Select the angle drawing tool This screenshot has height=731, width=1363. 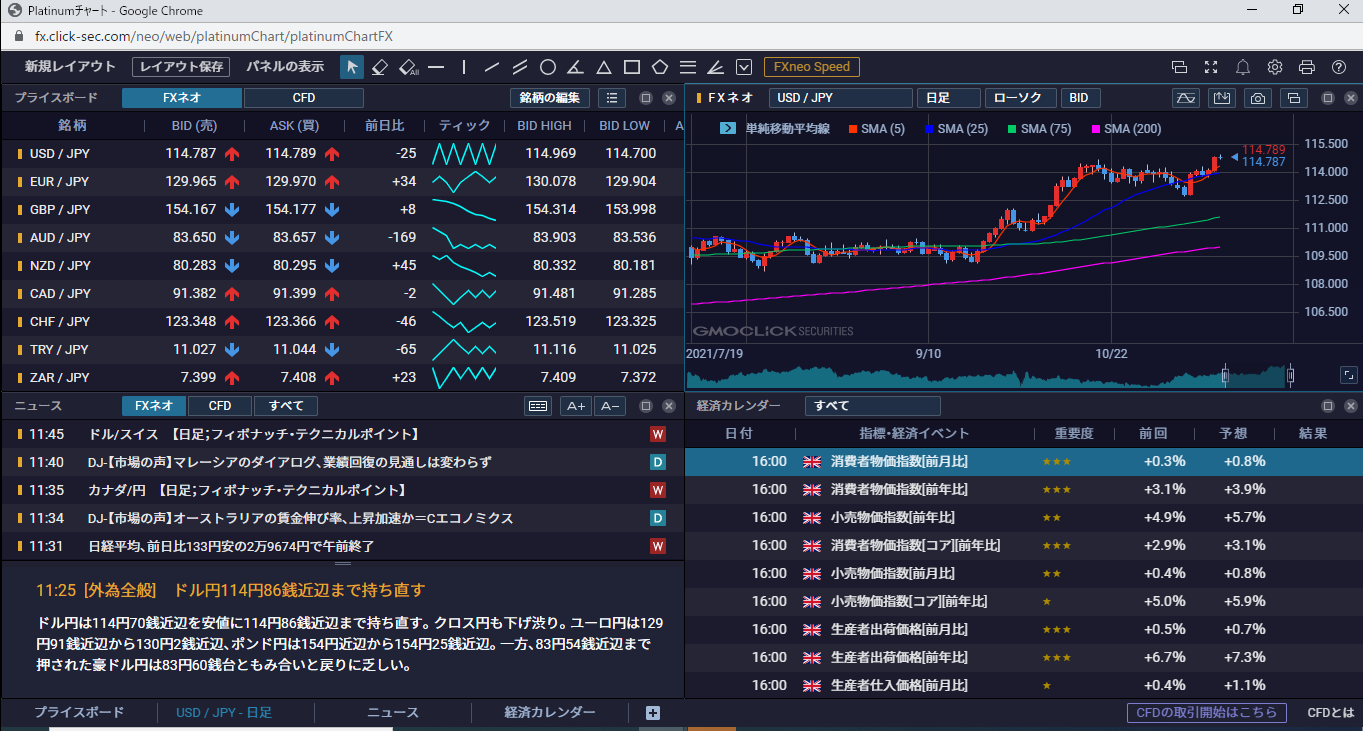click(x=575, y=67)
